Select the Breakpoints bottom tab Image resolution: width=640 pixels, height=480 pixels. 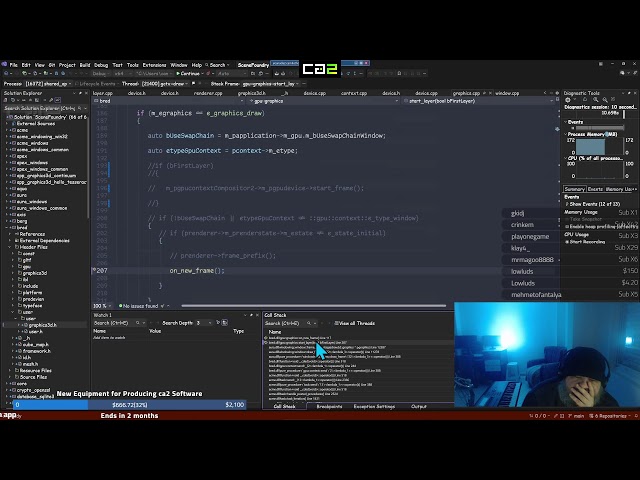(x=329, y=407)
